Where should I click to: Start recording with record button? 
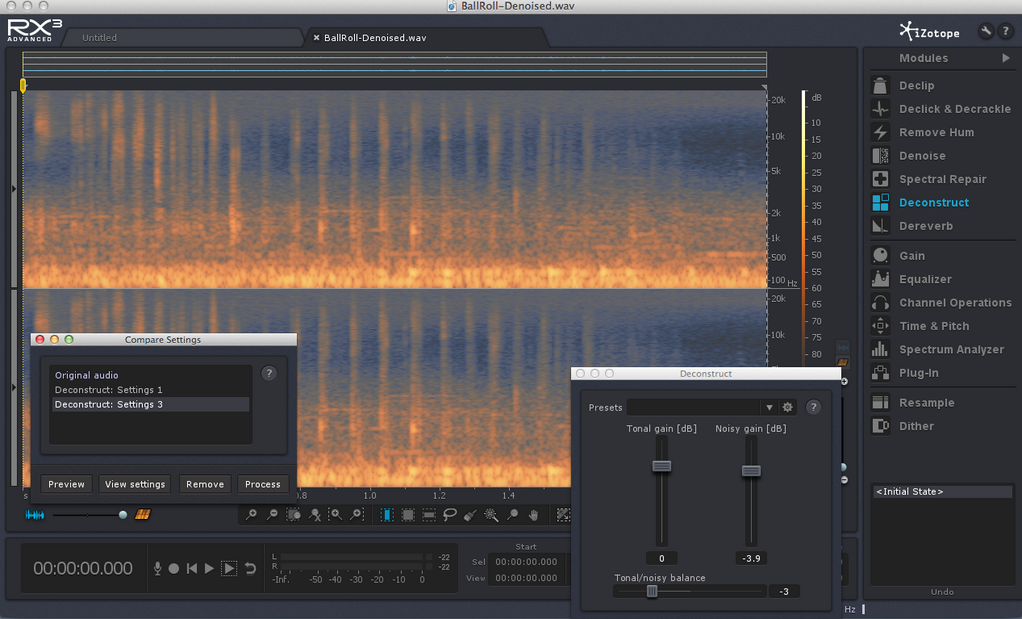pyautogui.click(x=174, y=568)
